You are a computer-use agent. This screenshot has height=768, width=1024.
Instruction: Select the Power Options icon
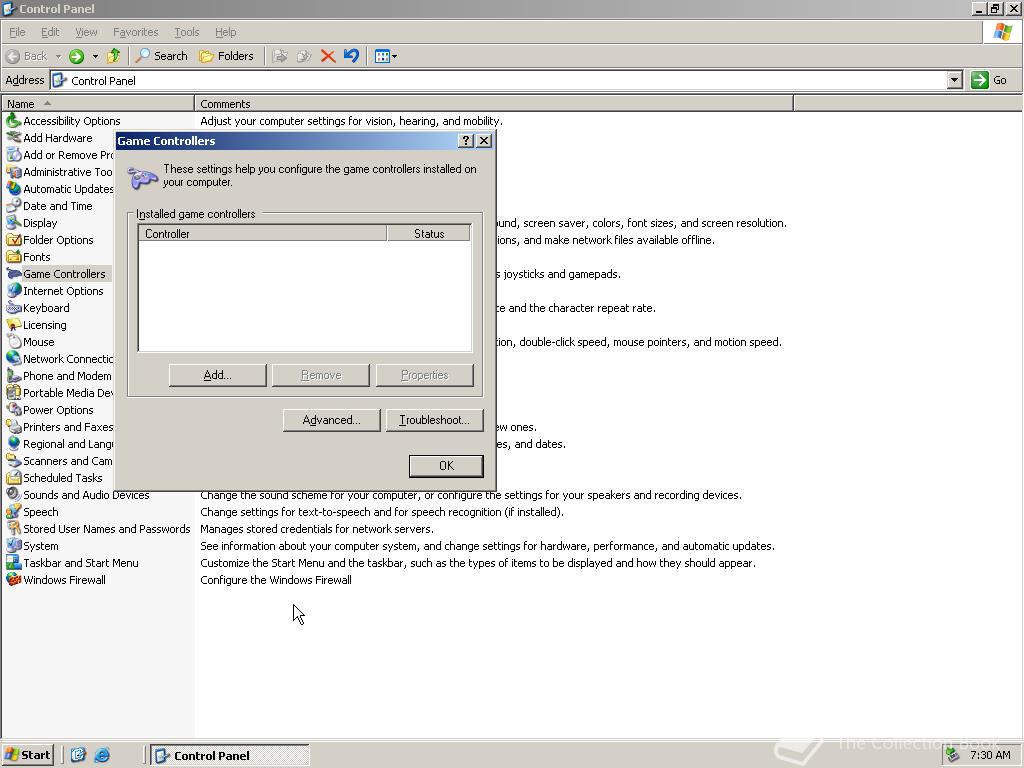pos(13,409)
